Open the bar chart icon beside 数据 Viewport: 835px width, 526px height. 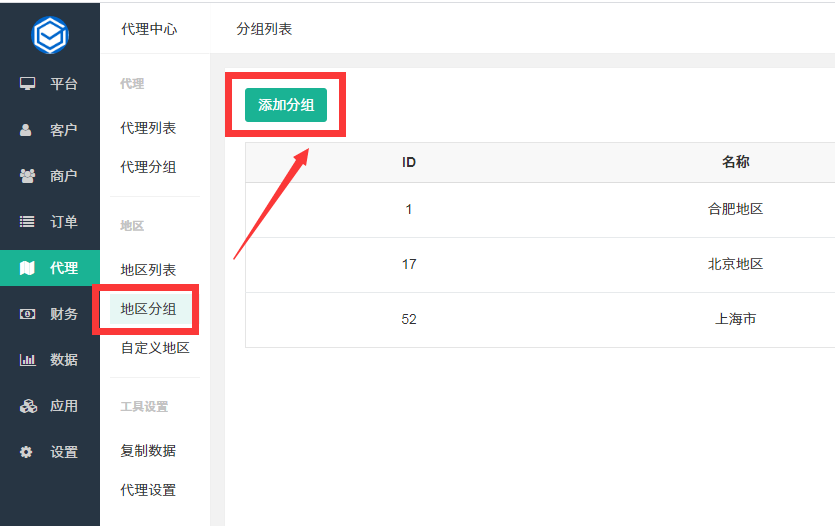27,360
